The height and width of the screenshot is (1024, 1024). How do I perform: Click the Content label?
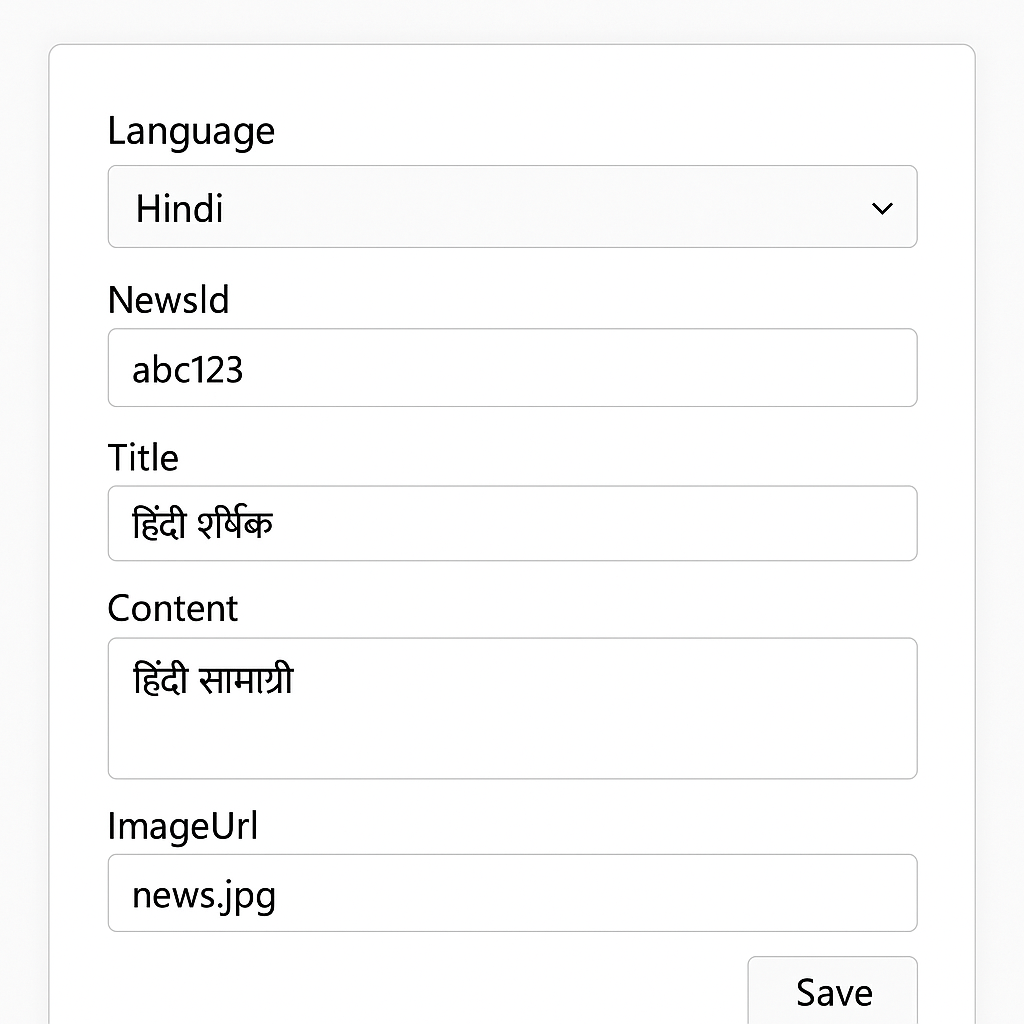(x=173, y=608)
